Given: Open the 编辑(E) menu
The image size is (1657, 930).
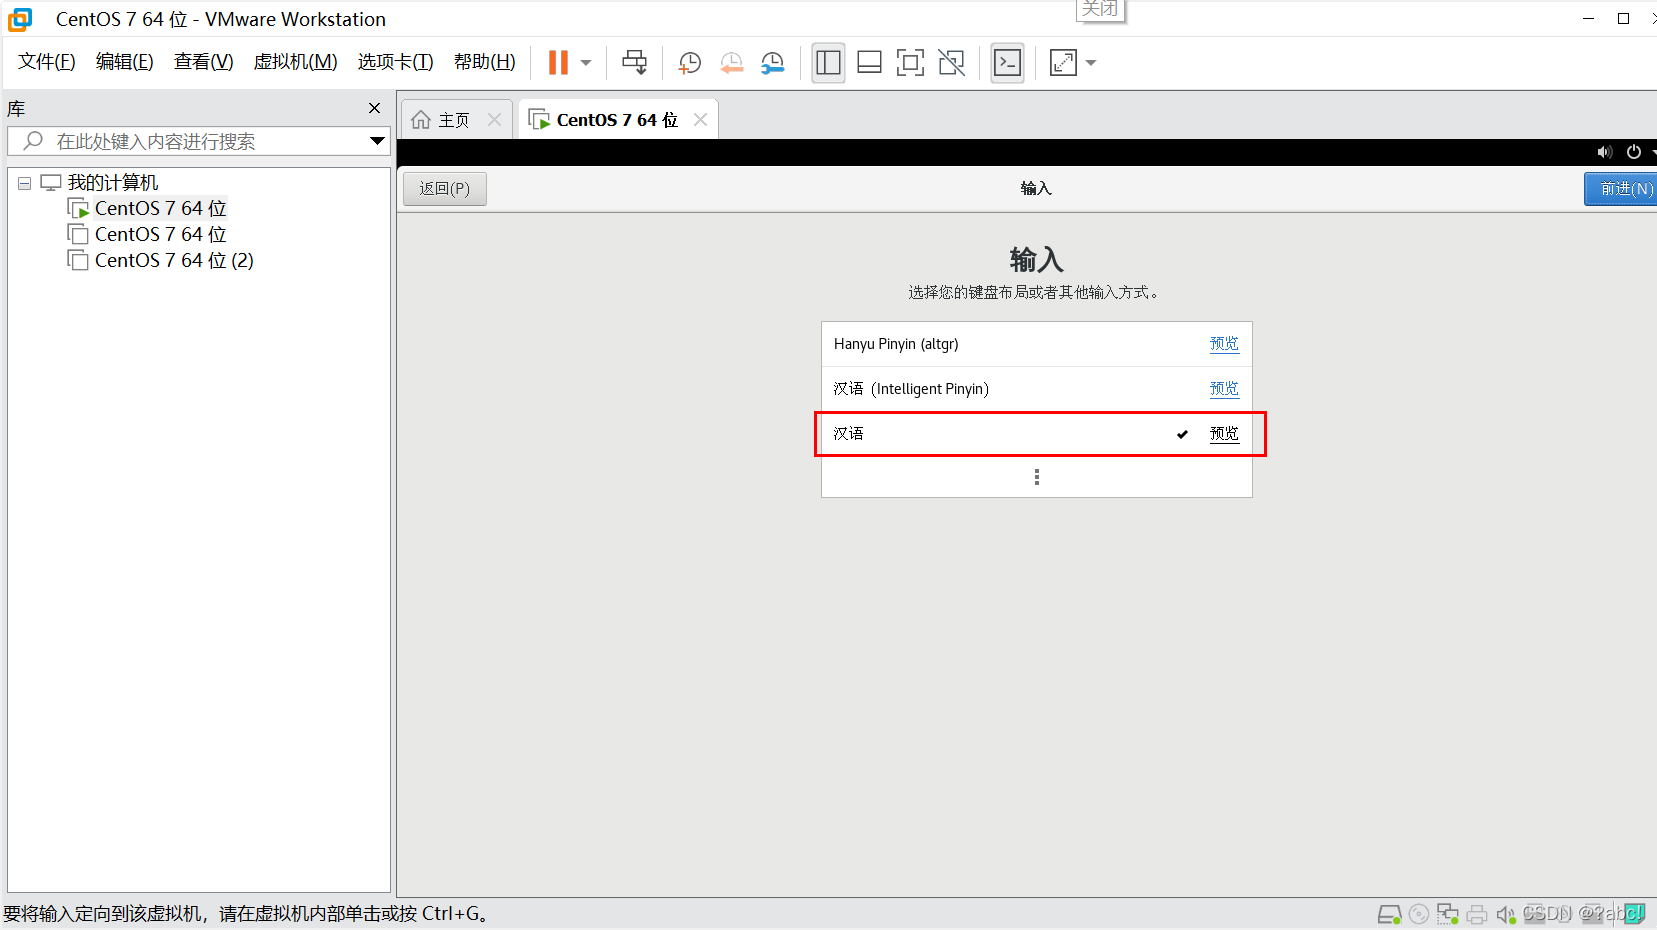Looking at the screenshot, I should 125,62.
